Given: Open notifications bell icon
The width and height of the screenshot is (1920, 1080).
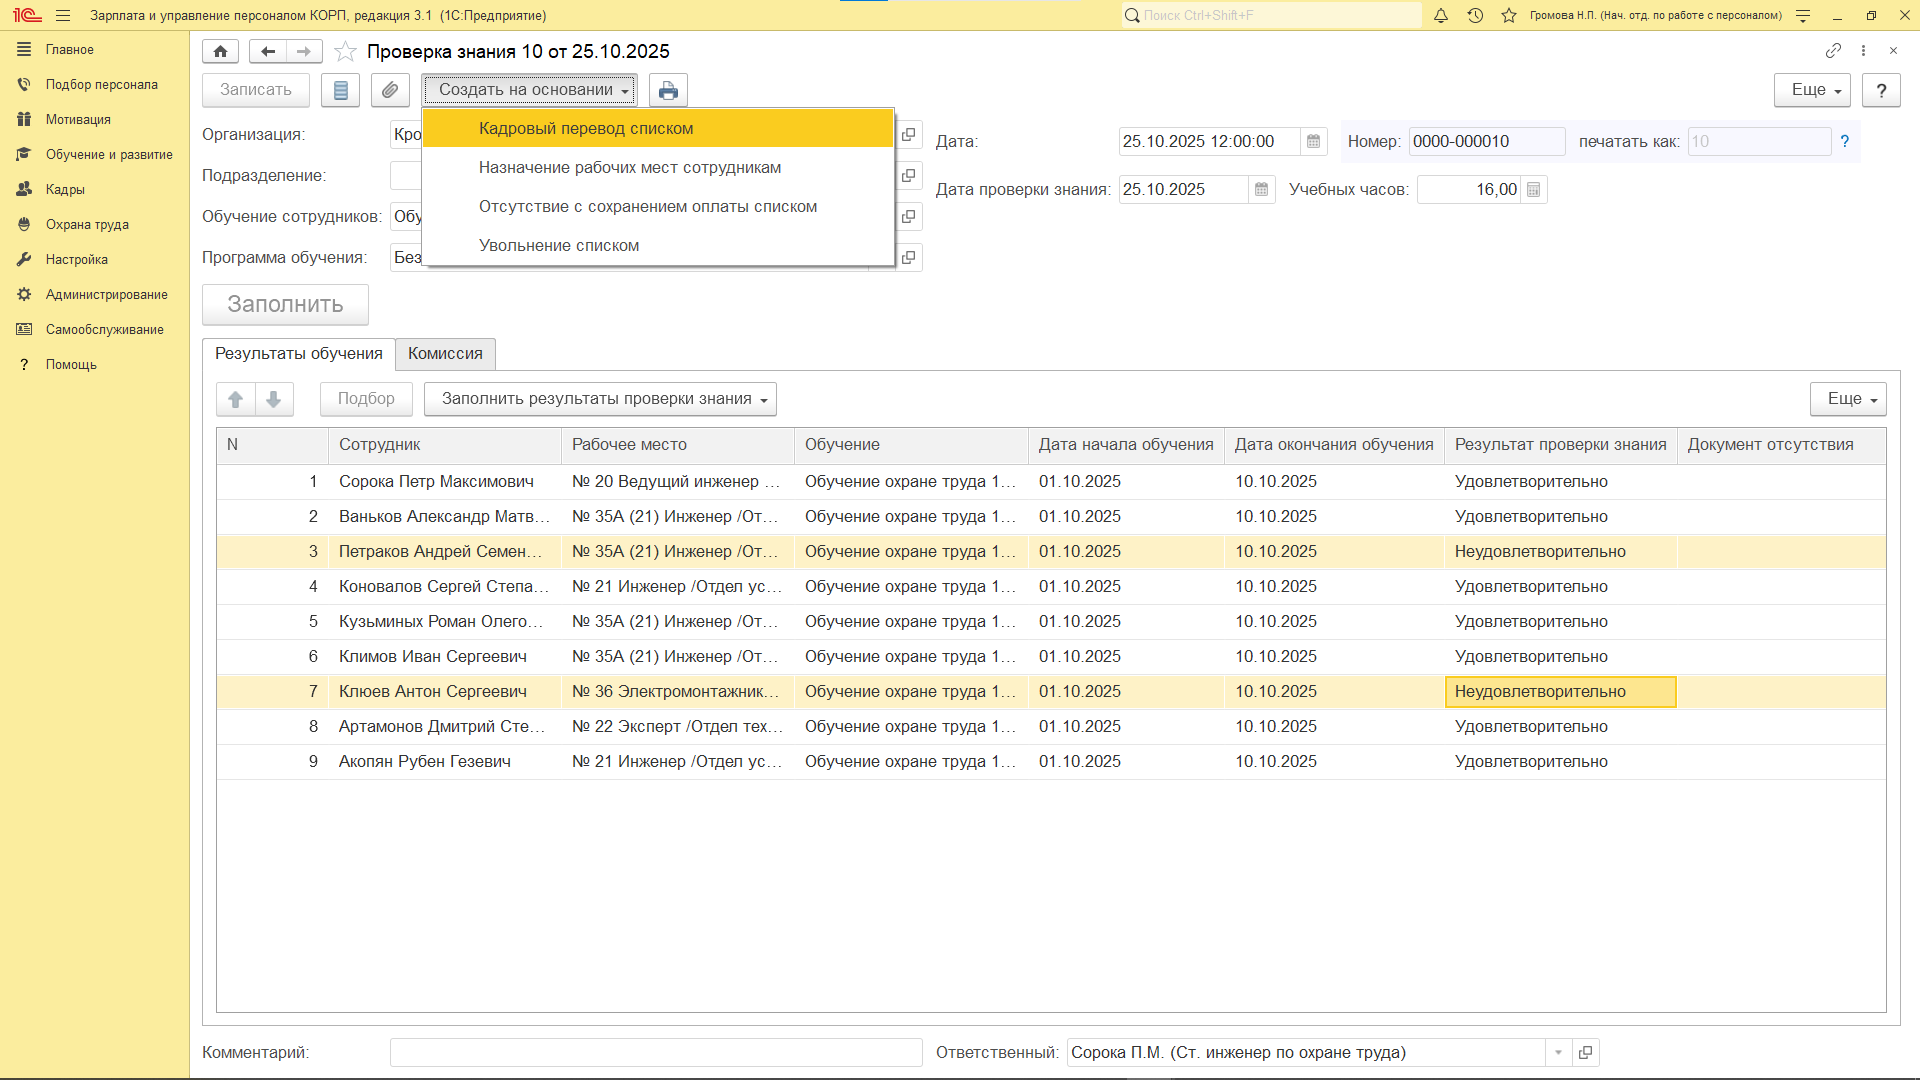Looking at the screenshot, I should (x=1441, y=15).
